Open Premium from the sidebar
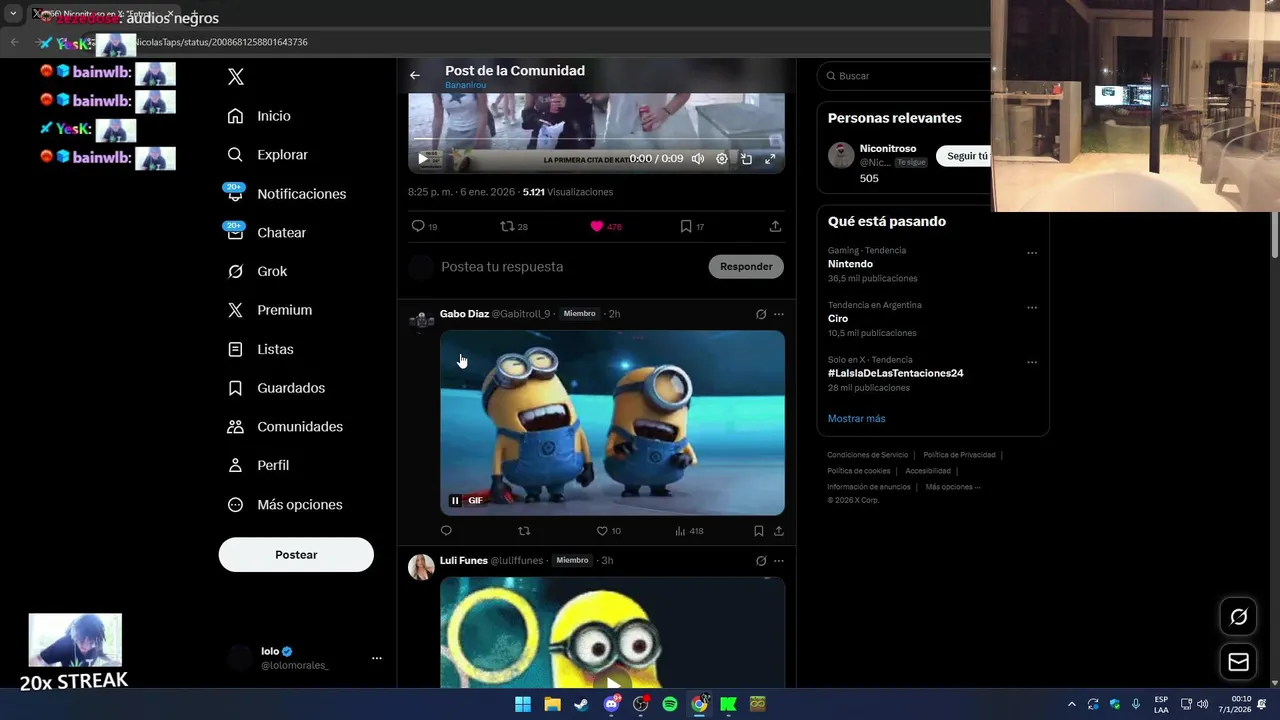Screen dimensions: 1280x720 tap(269, 310)
